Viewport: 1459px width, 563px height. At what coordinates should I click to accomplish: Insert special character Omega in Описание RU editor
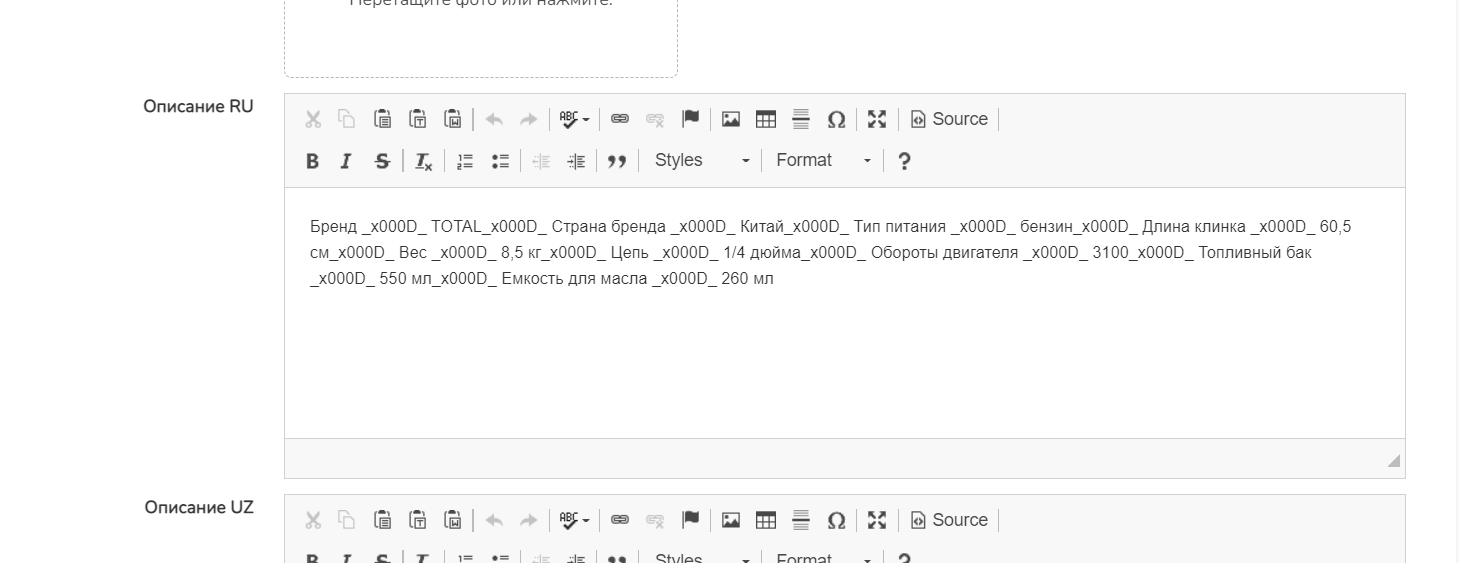pyautogui.click(x=836, y=120)
